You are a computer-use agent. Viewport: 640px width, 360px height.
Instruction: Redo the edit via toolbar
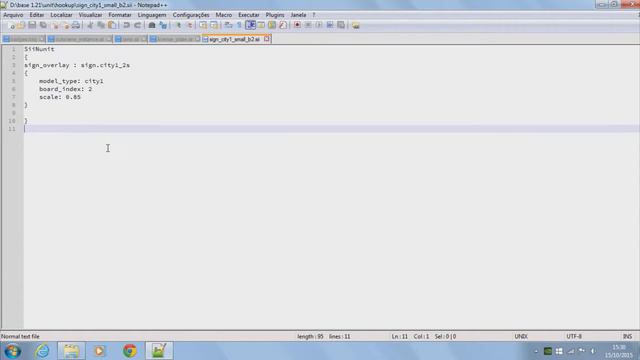pyautogui.click(x=138, y=25)
